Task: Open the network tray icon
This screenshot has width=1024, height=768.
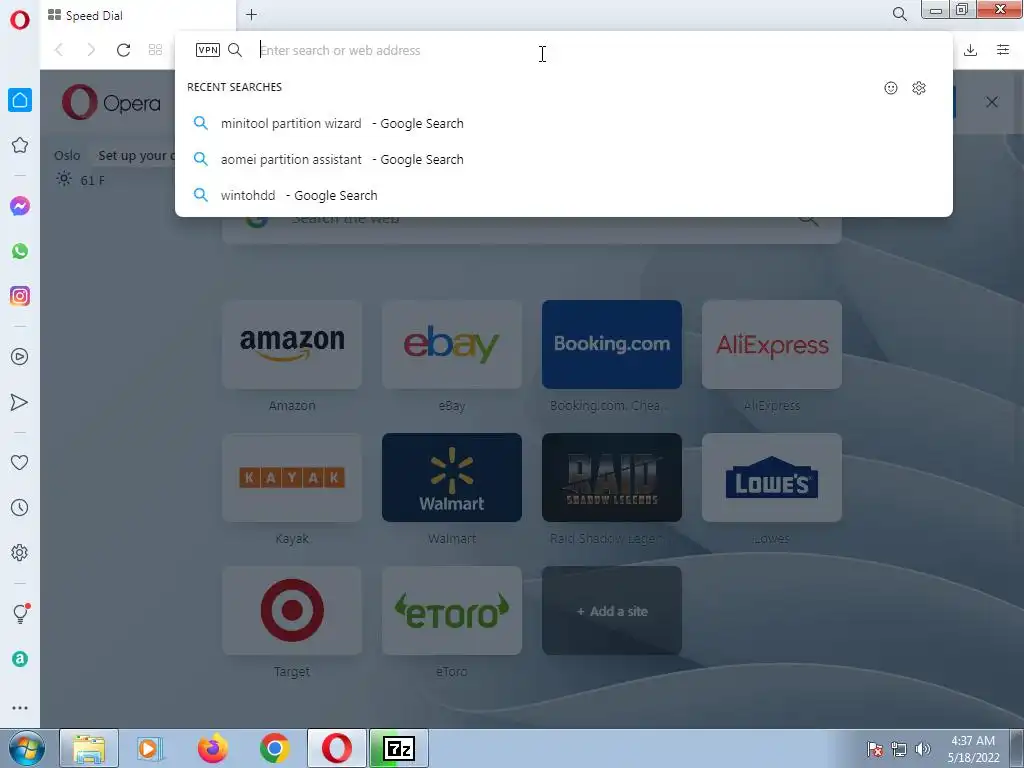Action: pos(899,749)
